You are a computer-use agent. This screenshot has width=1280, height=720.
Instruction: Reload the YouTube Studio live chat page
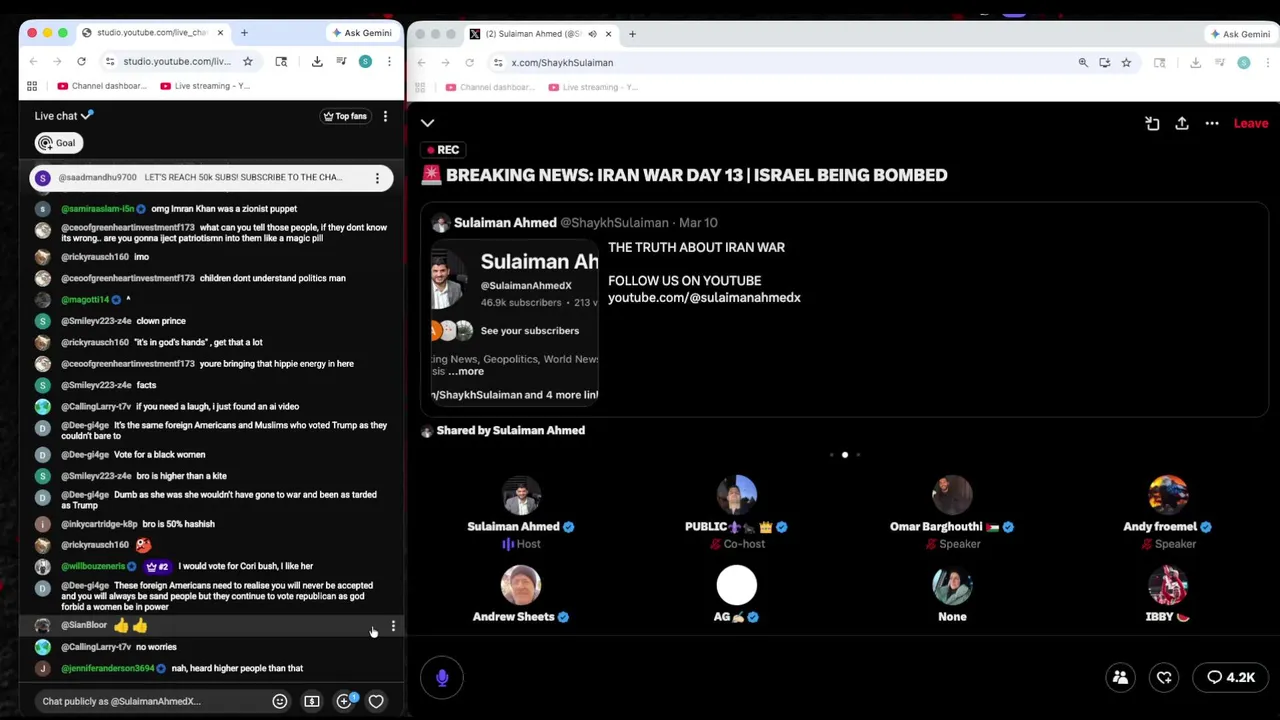(x=81, y=62)
